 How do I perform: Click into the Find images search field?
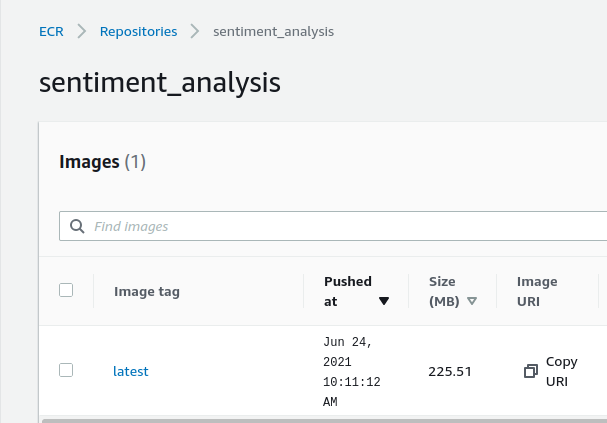point(333,226)
